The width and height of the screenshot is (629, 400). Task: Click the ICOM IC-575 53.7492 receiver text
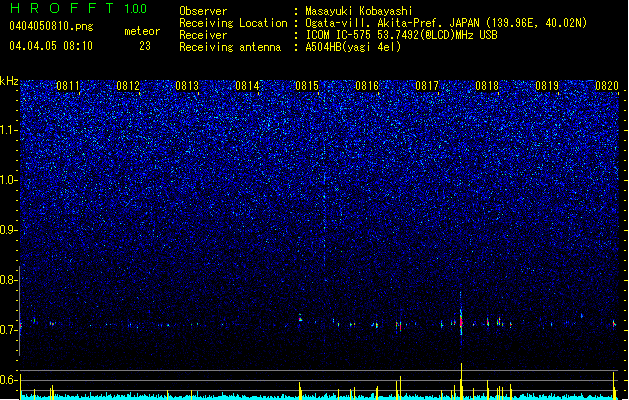pos(401,35)
